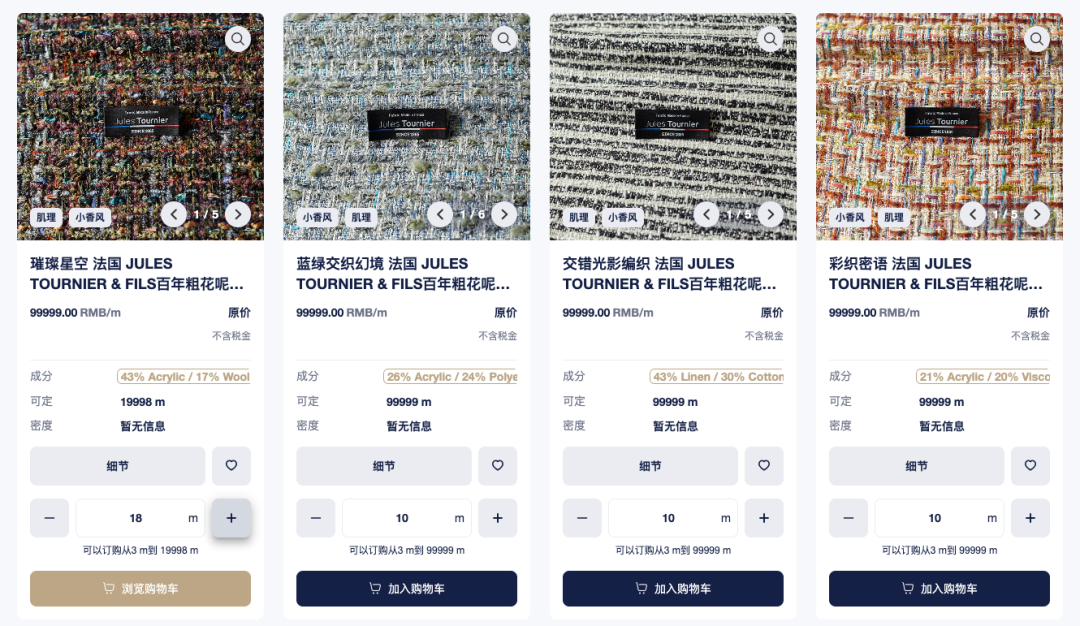Open the 彩织密语 法国 JULES TOURNIER product title

(x=935, y=273)
